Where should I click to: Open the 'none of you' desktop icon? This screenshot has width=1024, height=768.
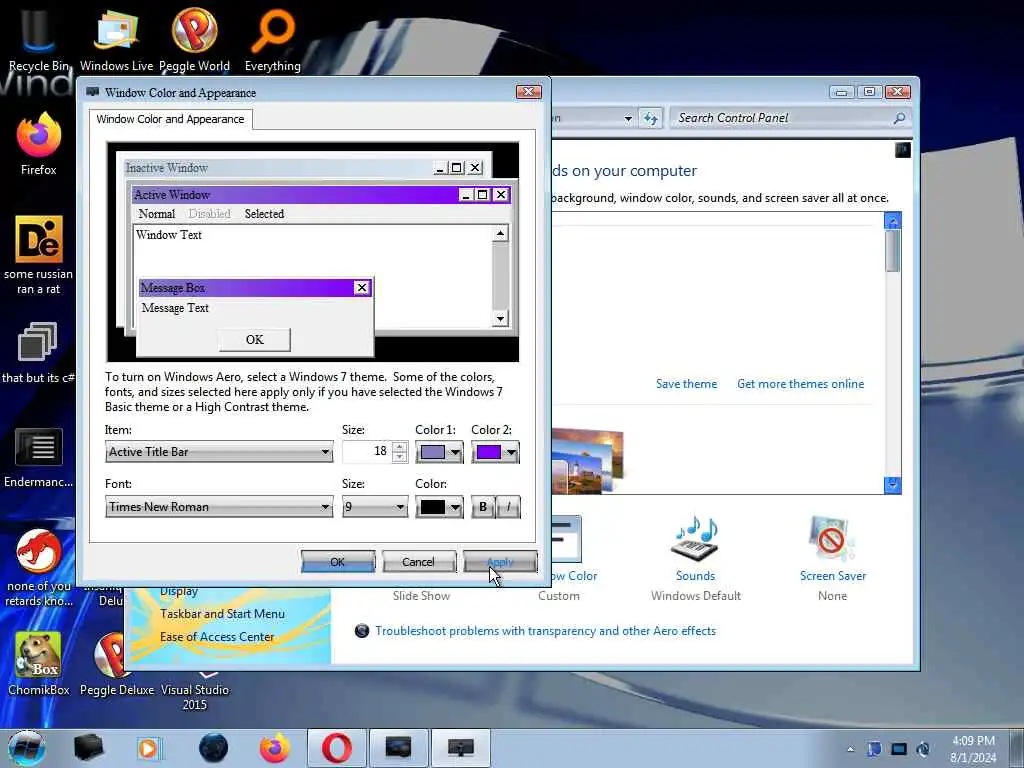(x=39, y=567)
